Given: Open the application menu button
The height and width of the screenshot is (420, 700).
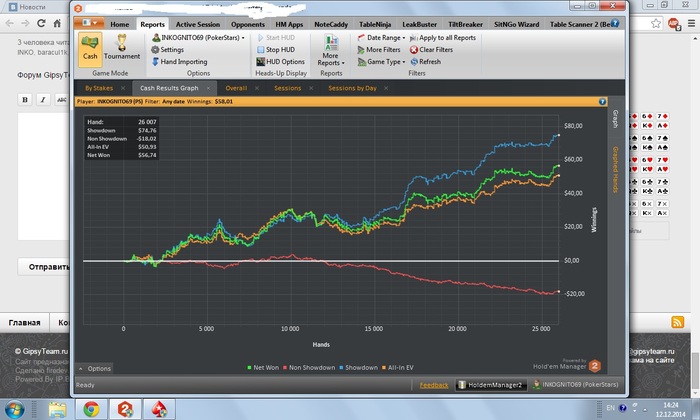Looking at the screenshot, I should coord(89,23).
